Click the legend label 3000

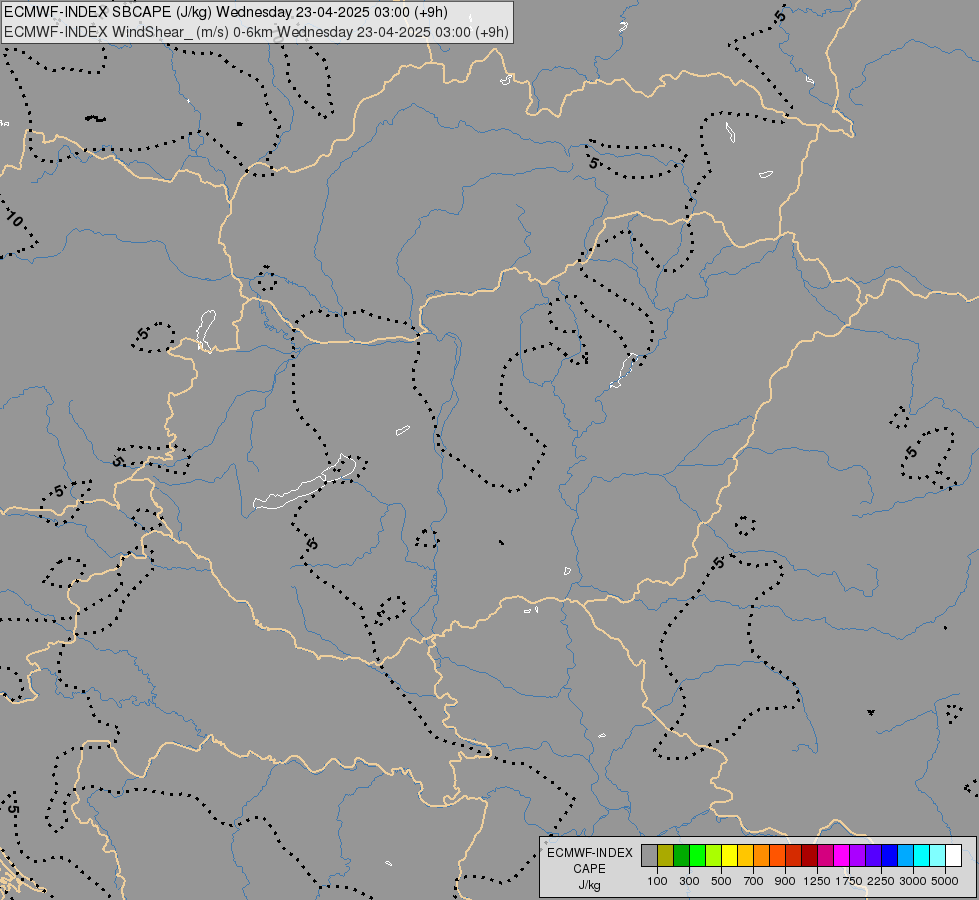tap(913, 881)
